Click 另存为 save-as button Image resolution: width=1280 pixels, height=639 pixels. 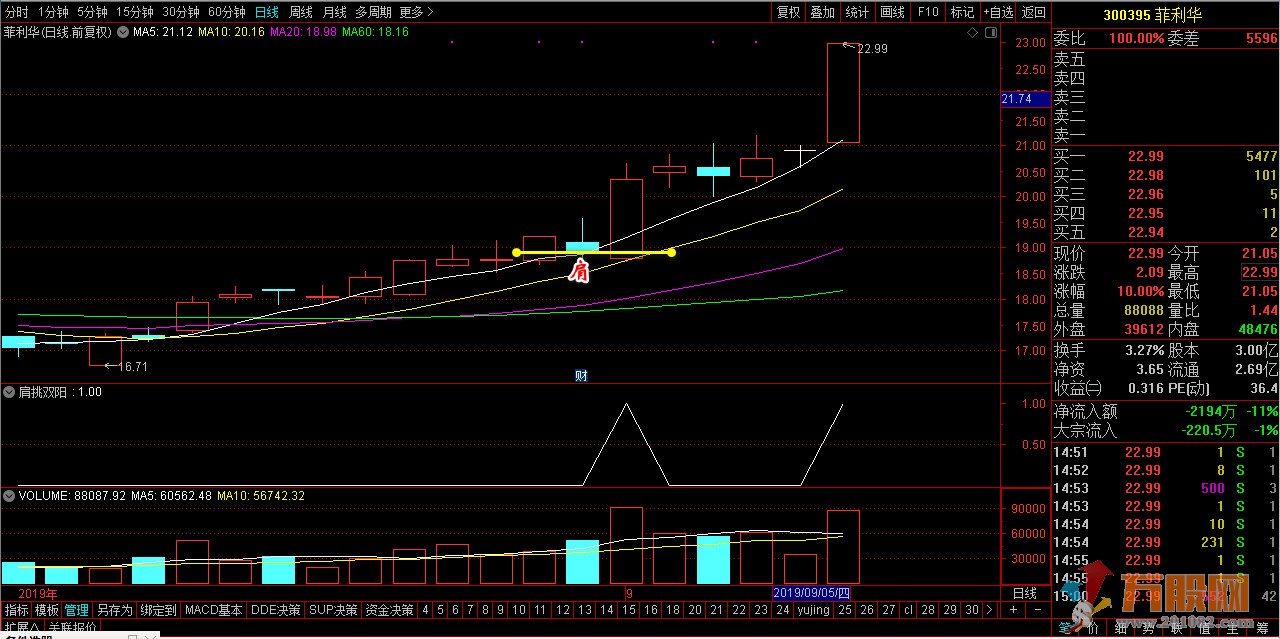pyautogui.click(x=114, y=609)
